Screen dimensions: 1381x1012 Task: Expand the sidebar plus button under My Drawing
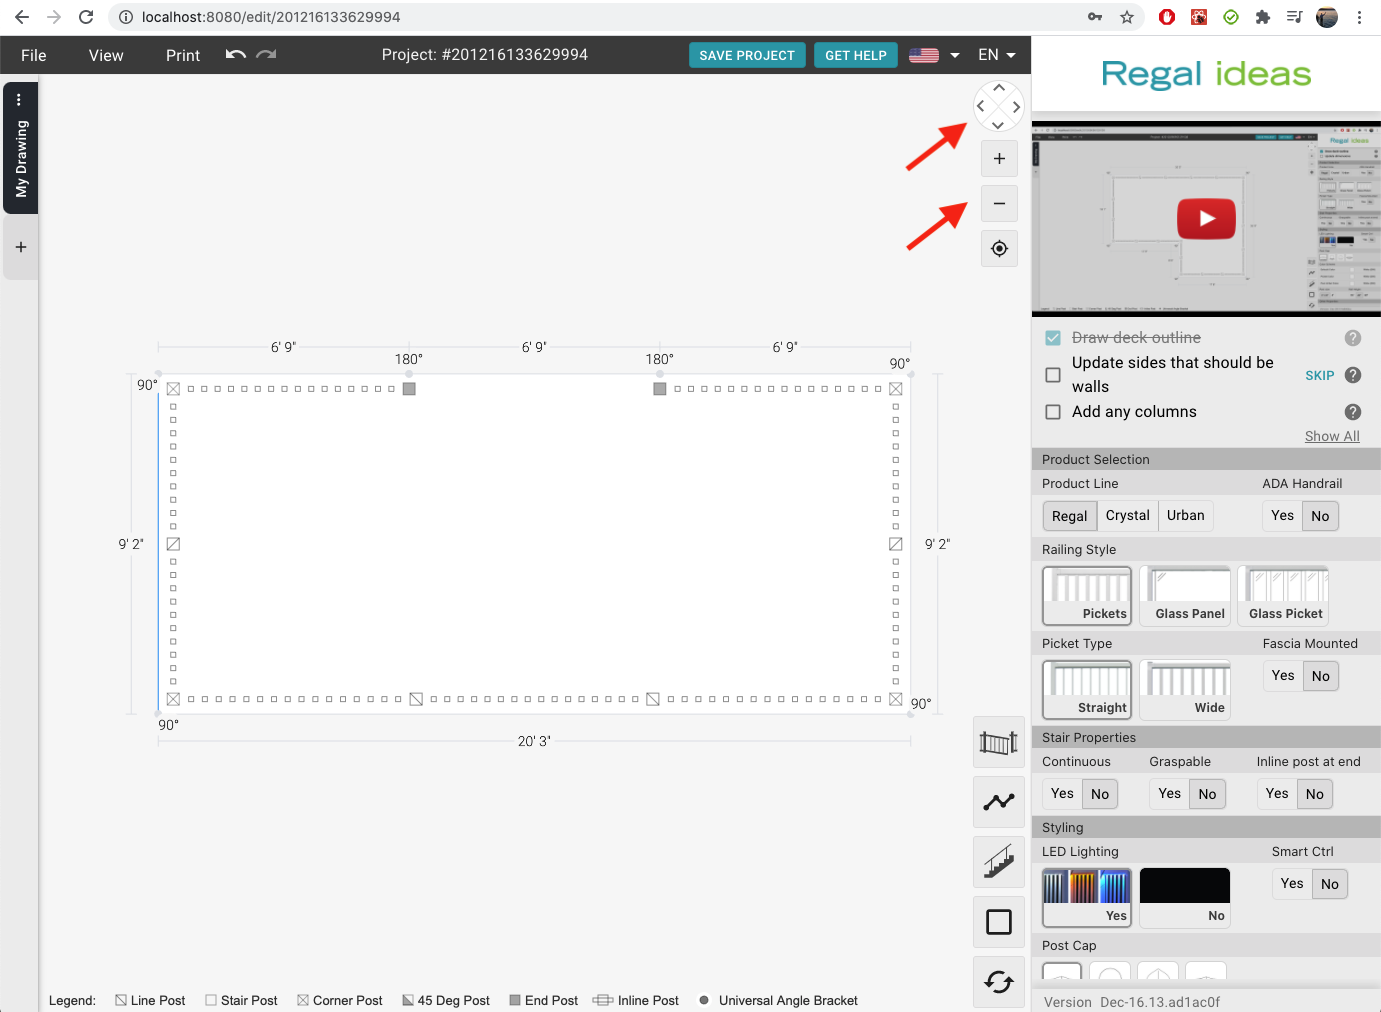(21, 247)
